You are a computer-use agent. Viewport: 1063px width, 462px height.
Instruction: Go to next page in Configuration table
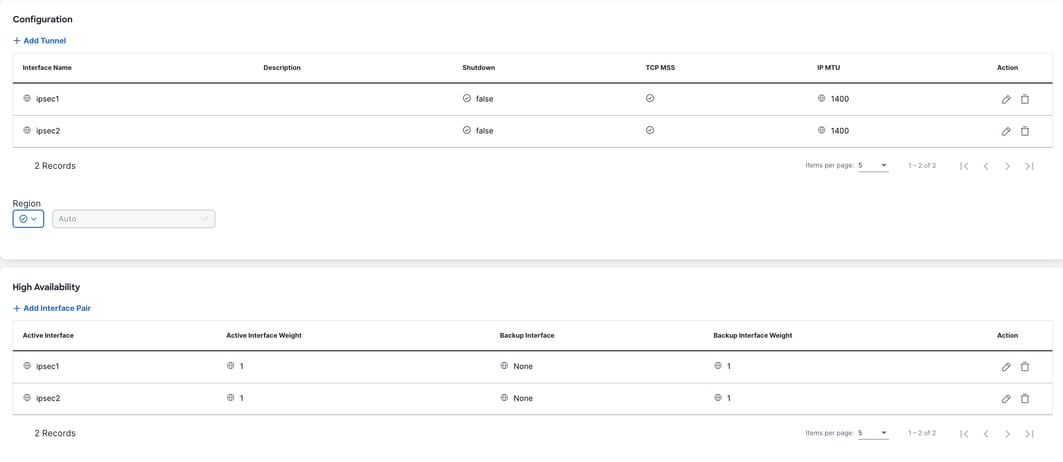(1007, 166)
